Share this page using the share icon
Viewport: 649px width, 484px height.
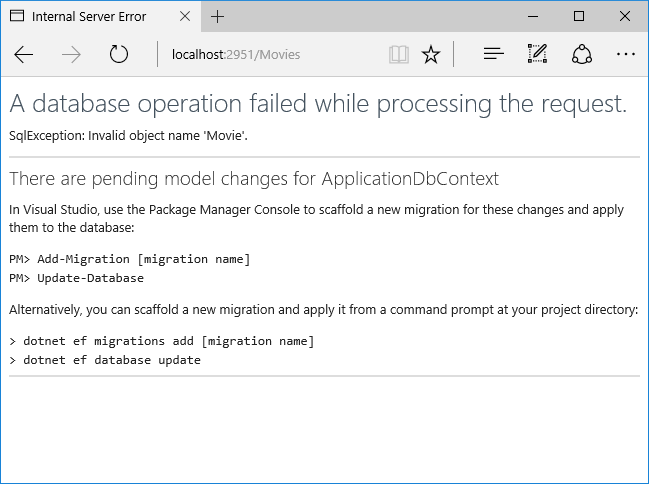pyautogui.click(x=582, y=55)
